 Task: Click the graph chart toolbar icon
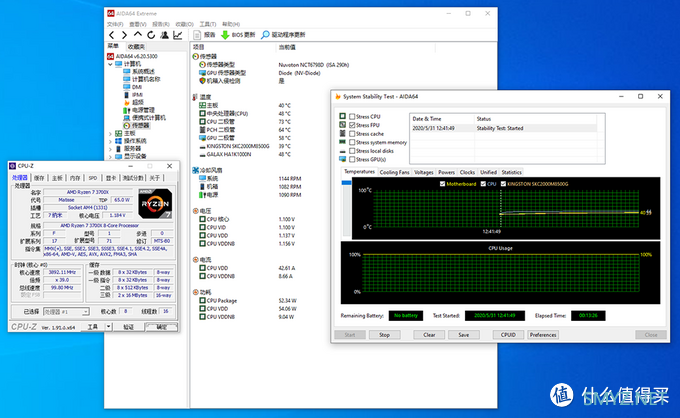click(x=178, y=35)
